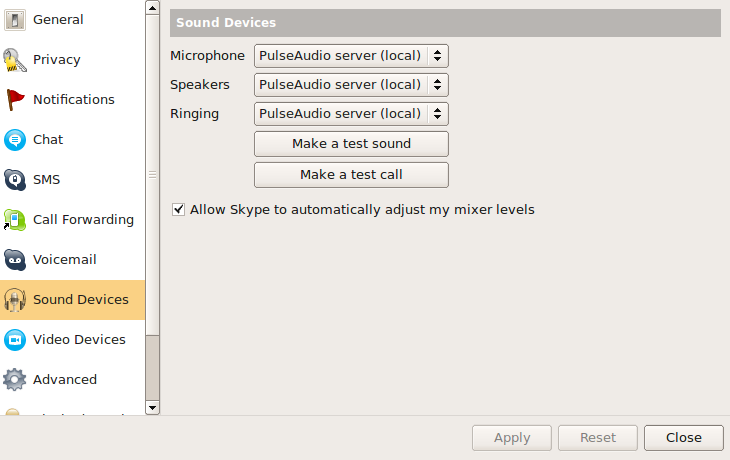Click the sidebar scrollbar up arrow

click(x=152, y=7)
